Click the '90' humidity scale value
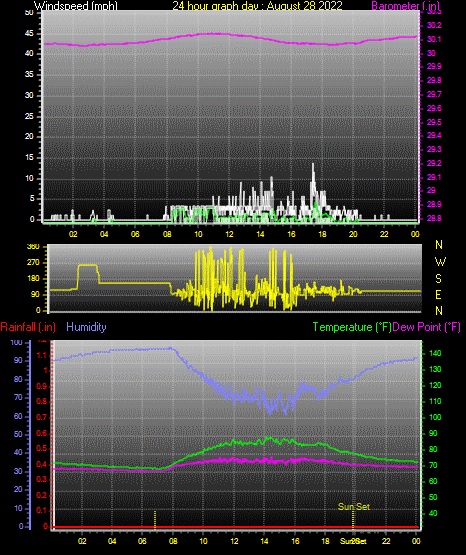 point(18,360)
